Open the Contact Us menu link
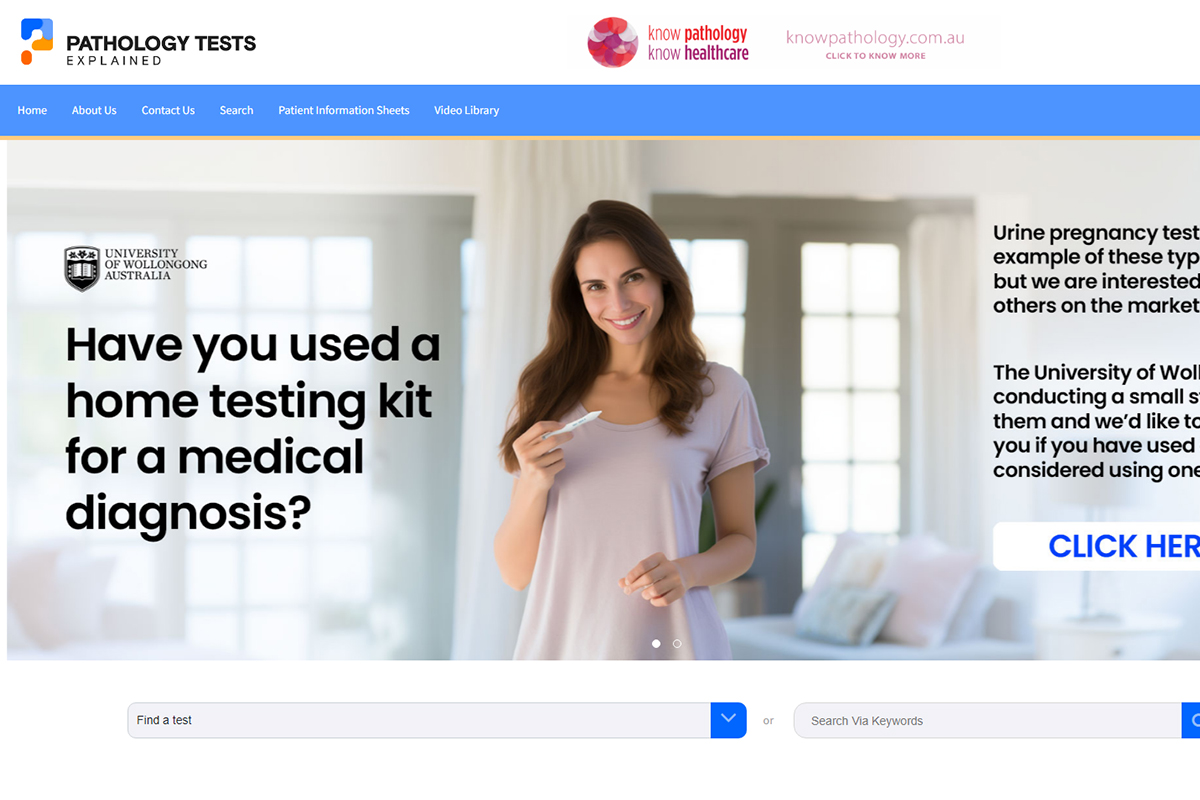Image resolution: width=1200 pixels, height=800 pixels. (168, 110)
